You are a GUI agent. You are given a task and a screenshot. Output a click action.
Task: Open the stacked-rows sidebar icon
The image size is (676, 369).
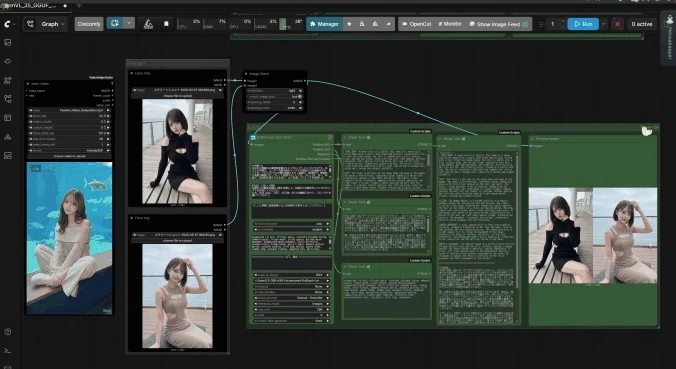8,156
